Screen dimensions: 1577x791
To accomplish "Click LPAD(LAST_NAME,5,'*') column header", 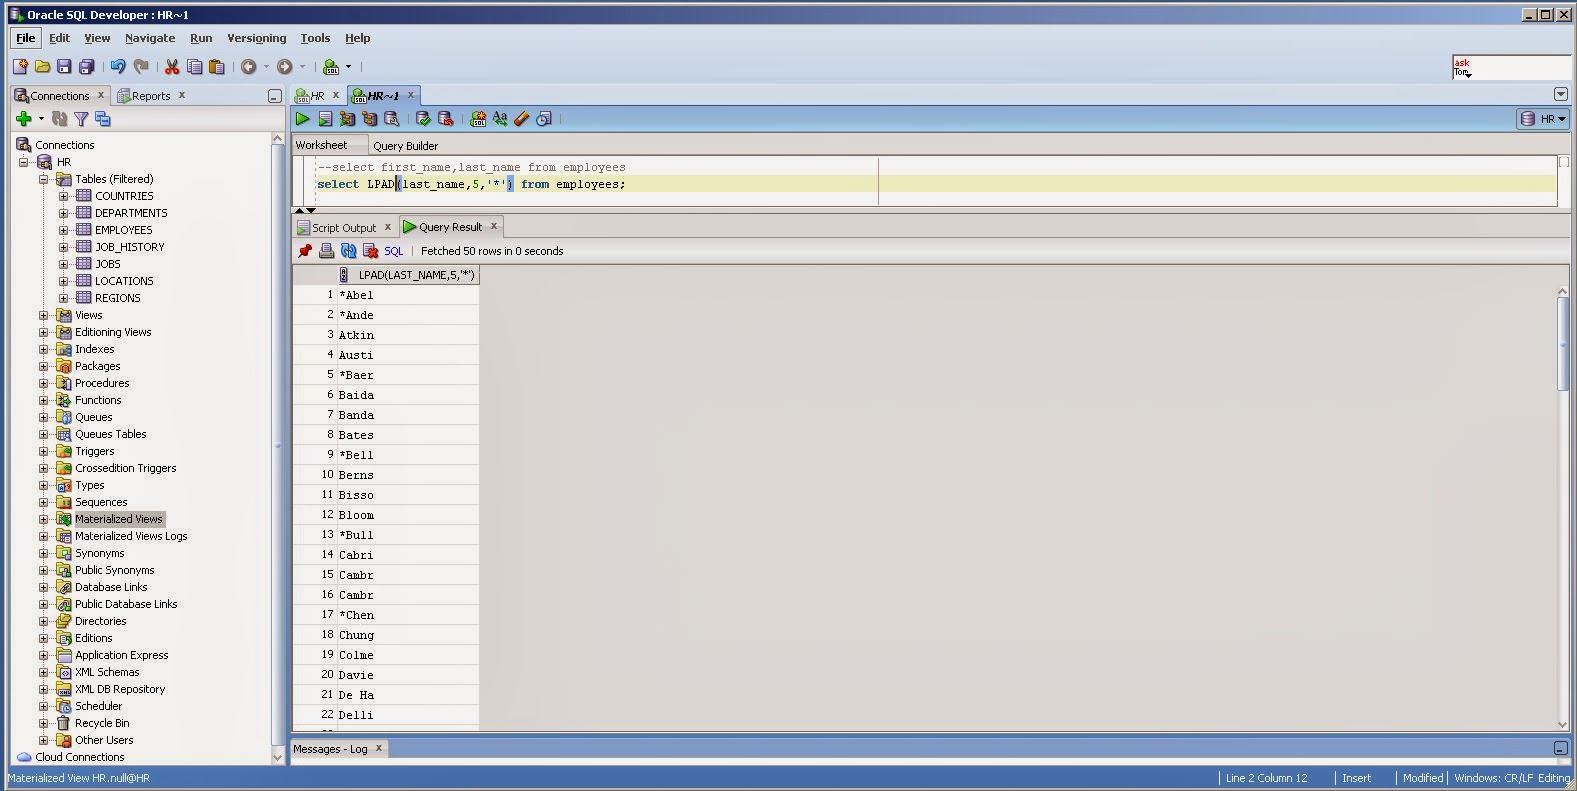I will tap(408, 275).
